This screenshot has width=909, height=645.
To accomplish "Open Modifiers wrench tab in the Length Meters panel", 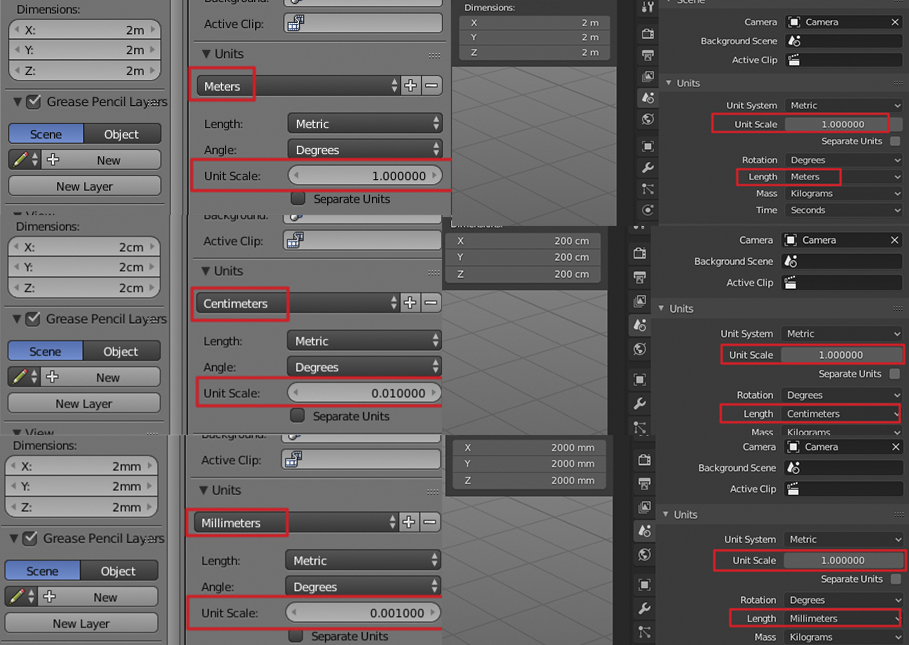I will [648, 168].
